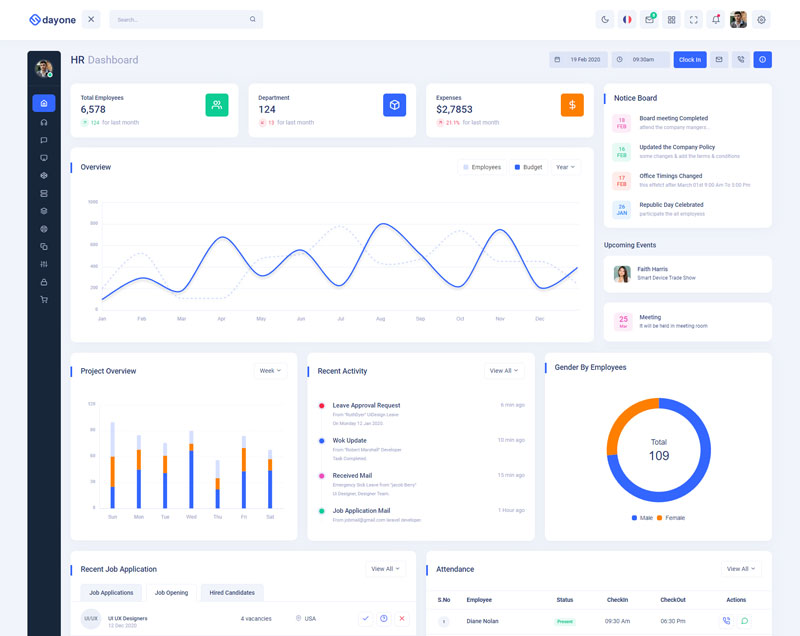Toggle Budget series in Overview legend
Image resolution: width=800 pixels, height=636 pixels.
click(528, 167)
